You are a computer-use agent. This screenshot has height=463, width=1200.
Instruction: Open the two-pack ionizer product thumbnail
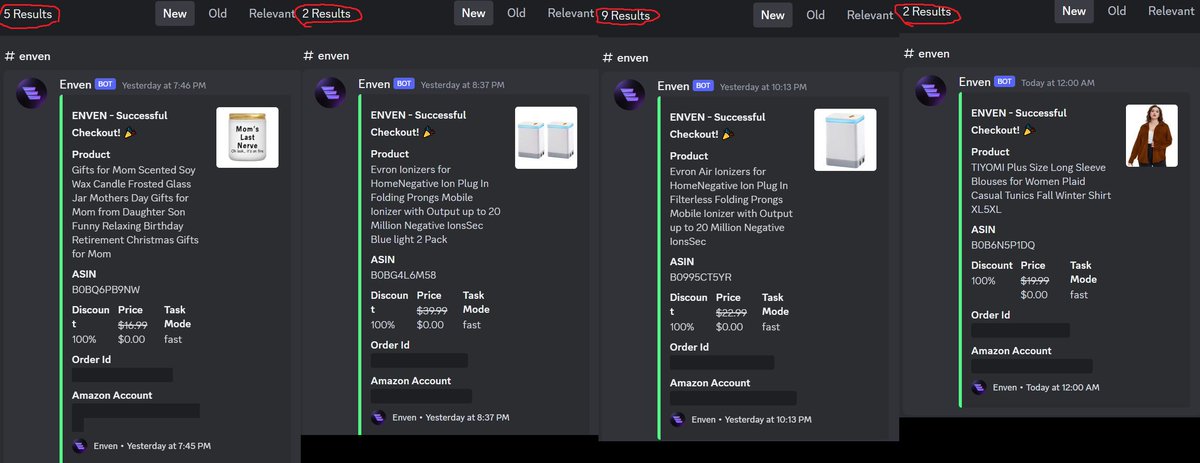[546, 137]
